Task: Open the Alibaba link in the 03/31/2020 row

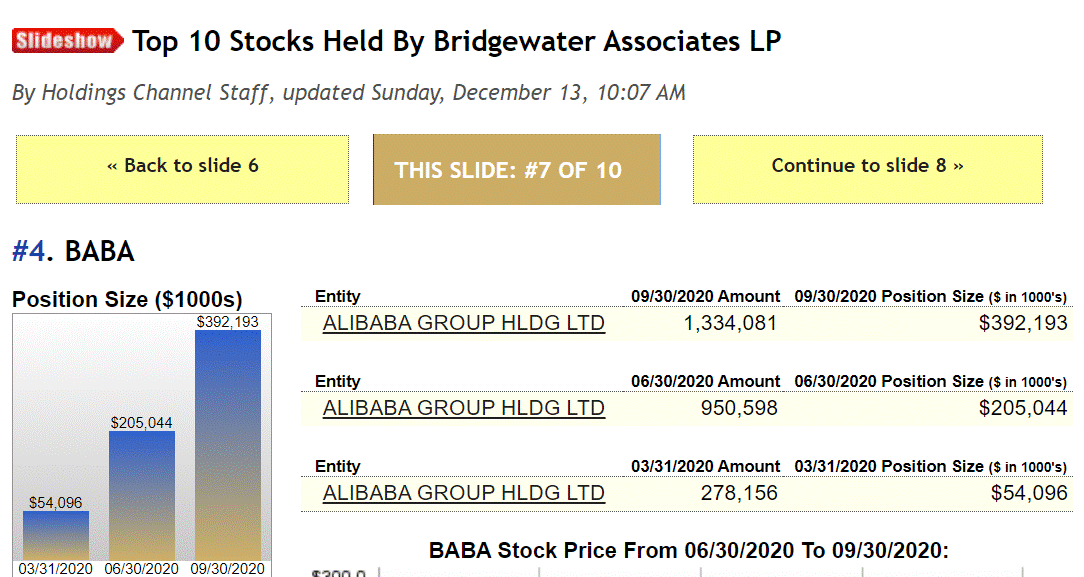Action: click(x=463, y=493)
